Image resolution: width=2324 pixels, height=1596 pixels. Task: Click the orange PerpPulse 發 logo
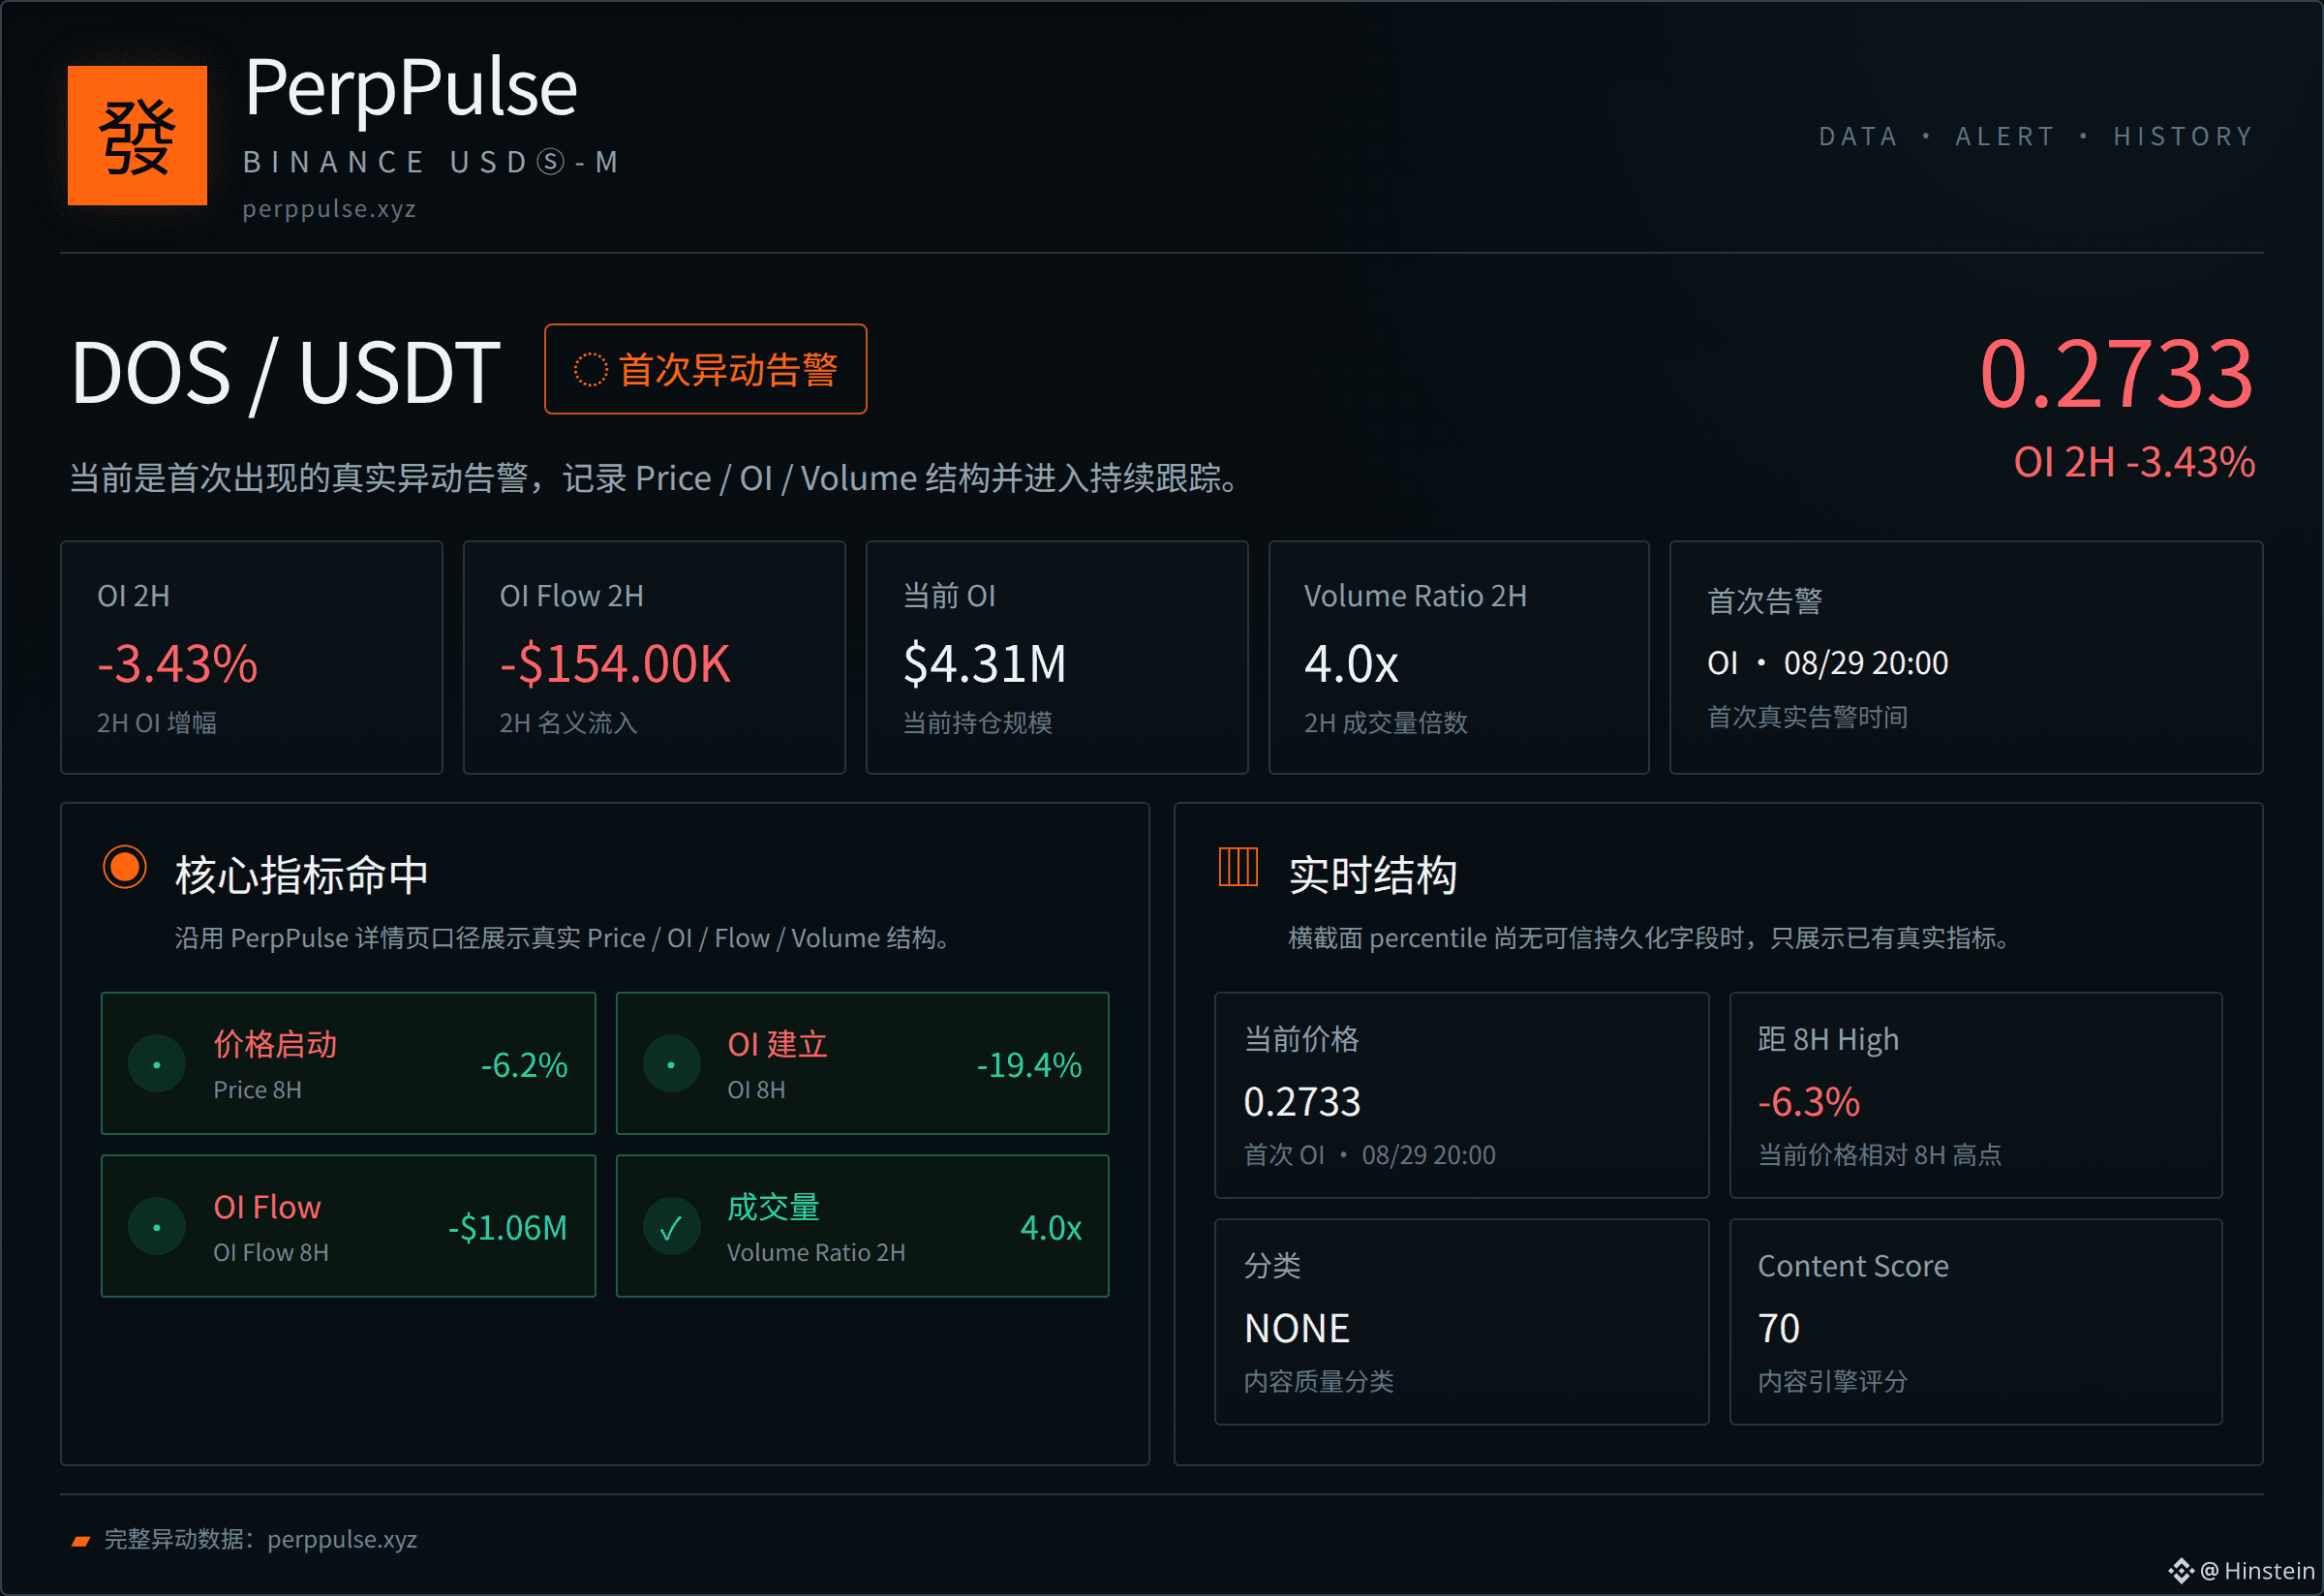[x=137, y=135]
